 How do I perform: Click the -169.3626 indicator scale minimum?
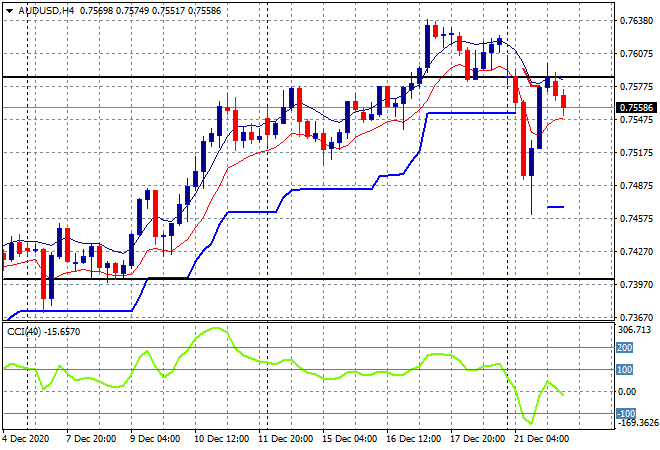click(637, 422)
